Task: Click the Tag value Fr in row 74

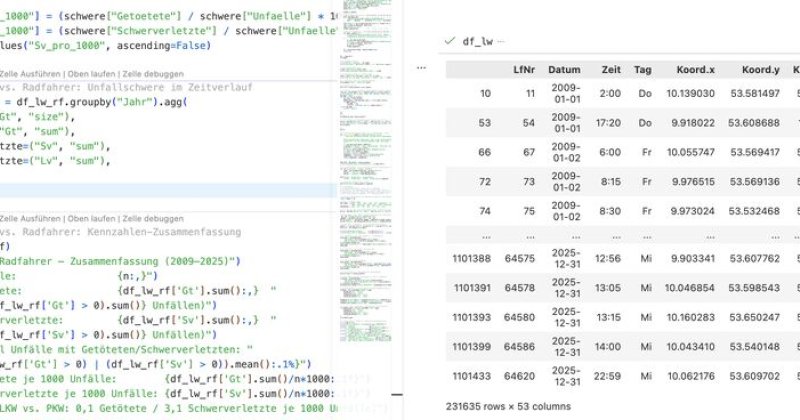Action: tap(646, 211)
